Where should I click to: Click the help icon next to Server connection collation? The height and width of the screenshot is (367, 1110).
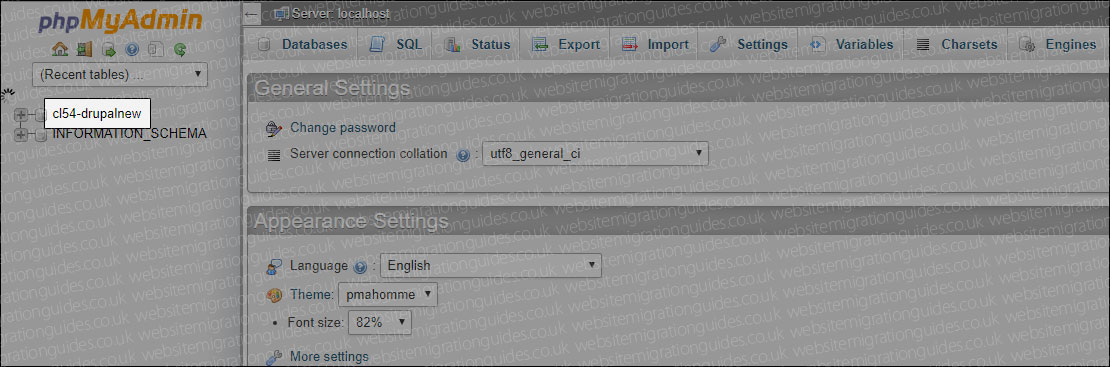pyautogui.click(x=464, y=154)
